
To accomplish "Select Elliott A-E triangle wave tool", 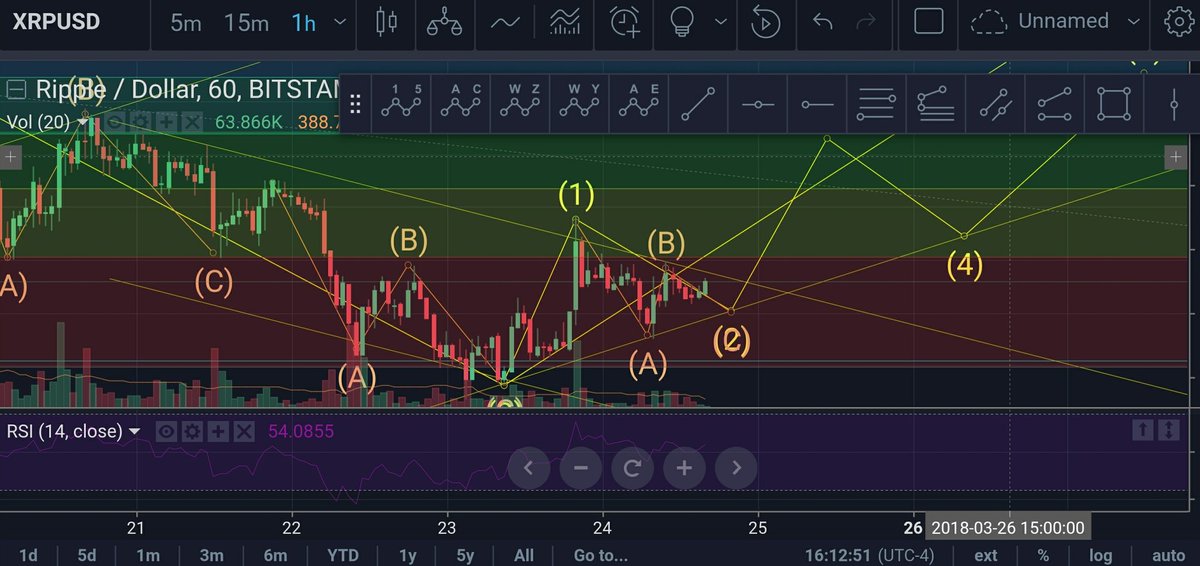I will click(639, 103).
